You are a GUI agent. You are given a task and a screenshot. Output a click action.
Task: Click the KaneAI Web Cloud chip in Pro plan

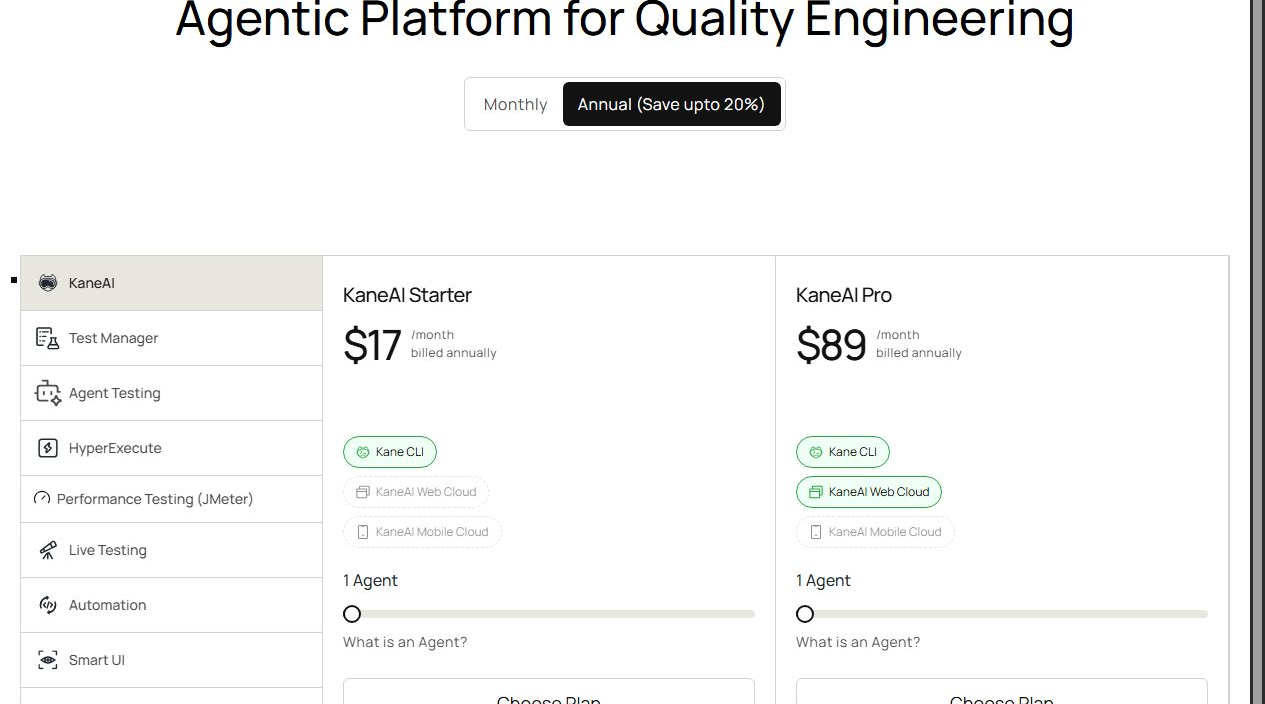pyautogui.click(x=869, y=492)
